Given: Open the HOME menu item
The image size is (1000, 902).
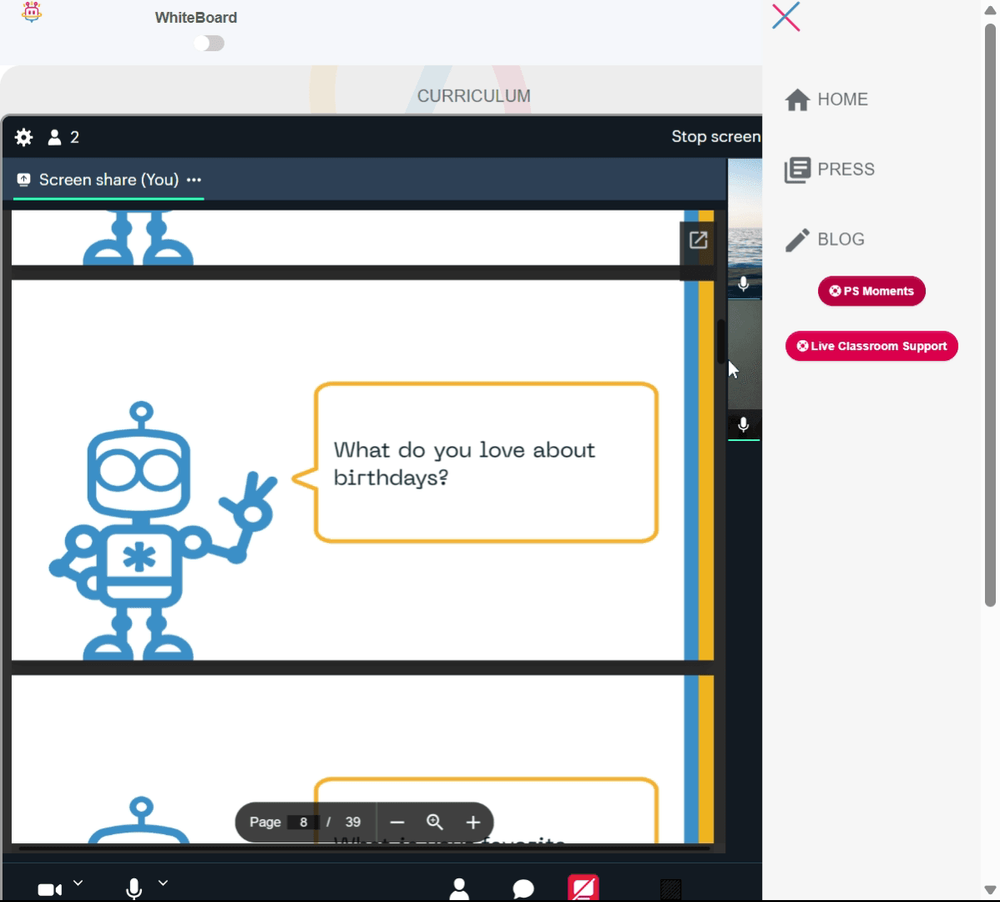Looking at the screenshot, I should pos(827,100).
